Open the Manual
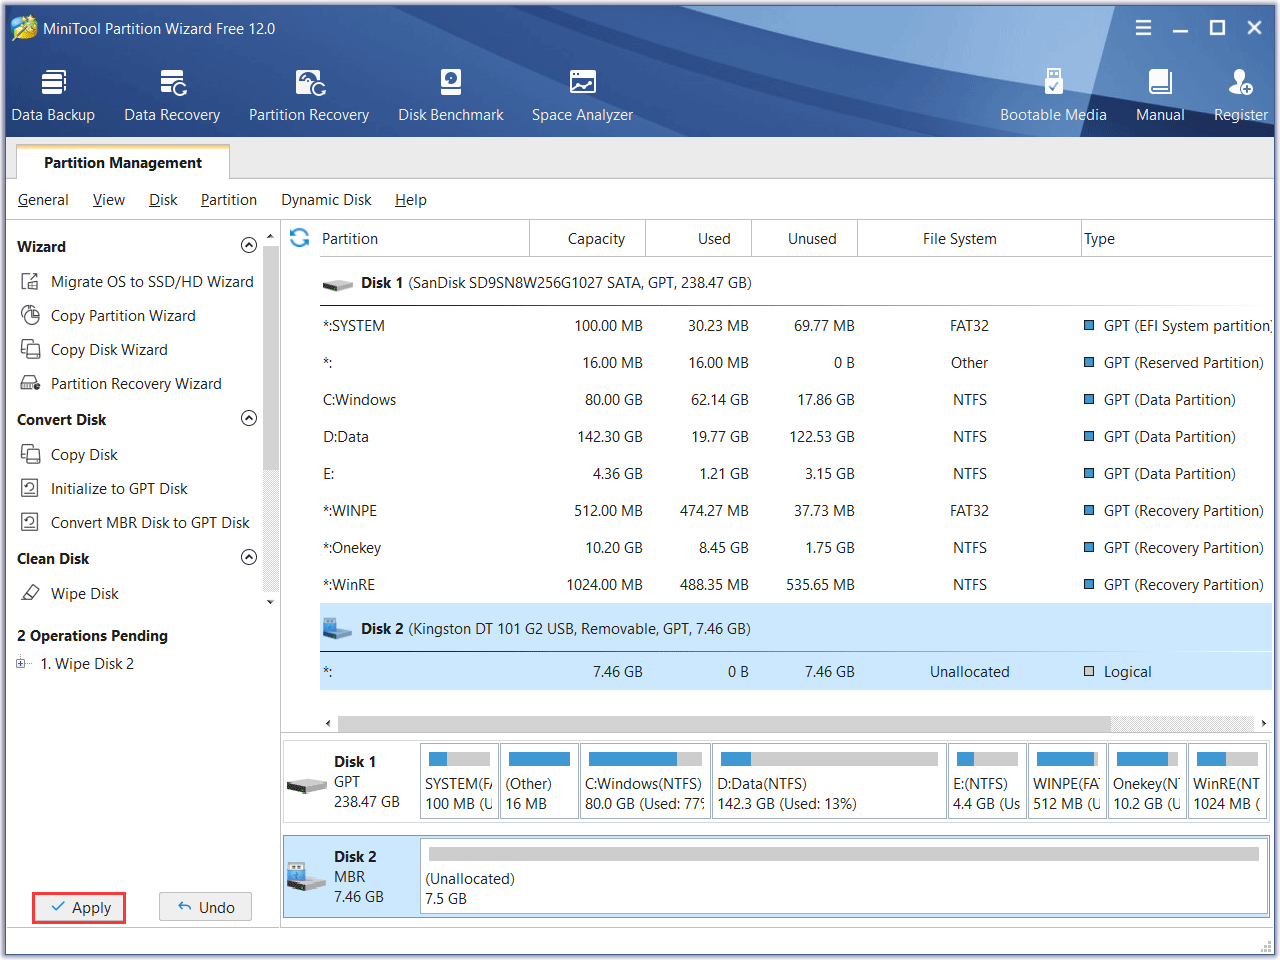This screenshot has width=1280, height=960. (x=1160, y=96)
